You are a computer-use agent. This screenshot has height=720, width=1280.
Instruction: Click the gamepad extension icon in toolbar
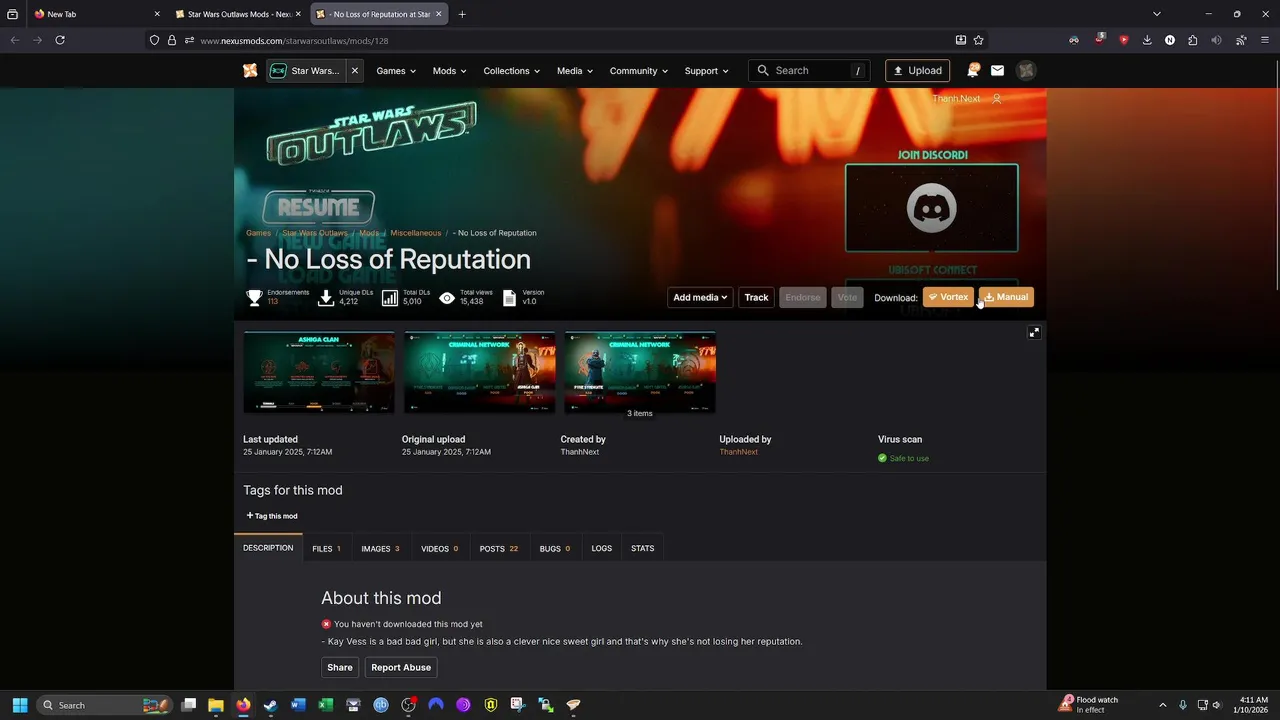1074,40
